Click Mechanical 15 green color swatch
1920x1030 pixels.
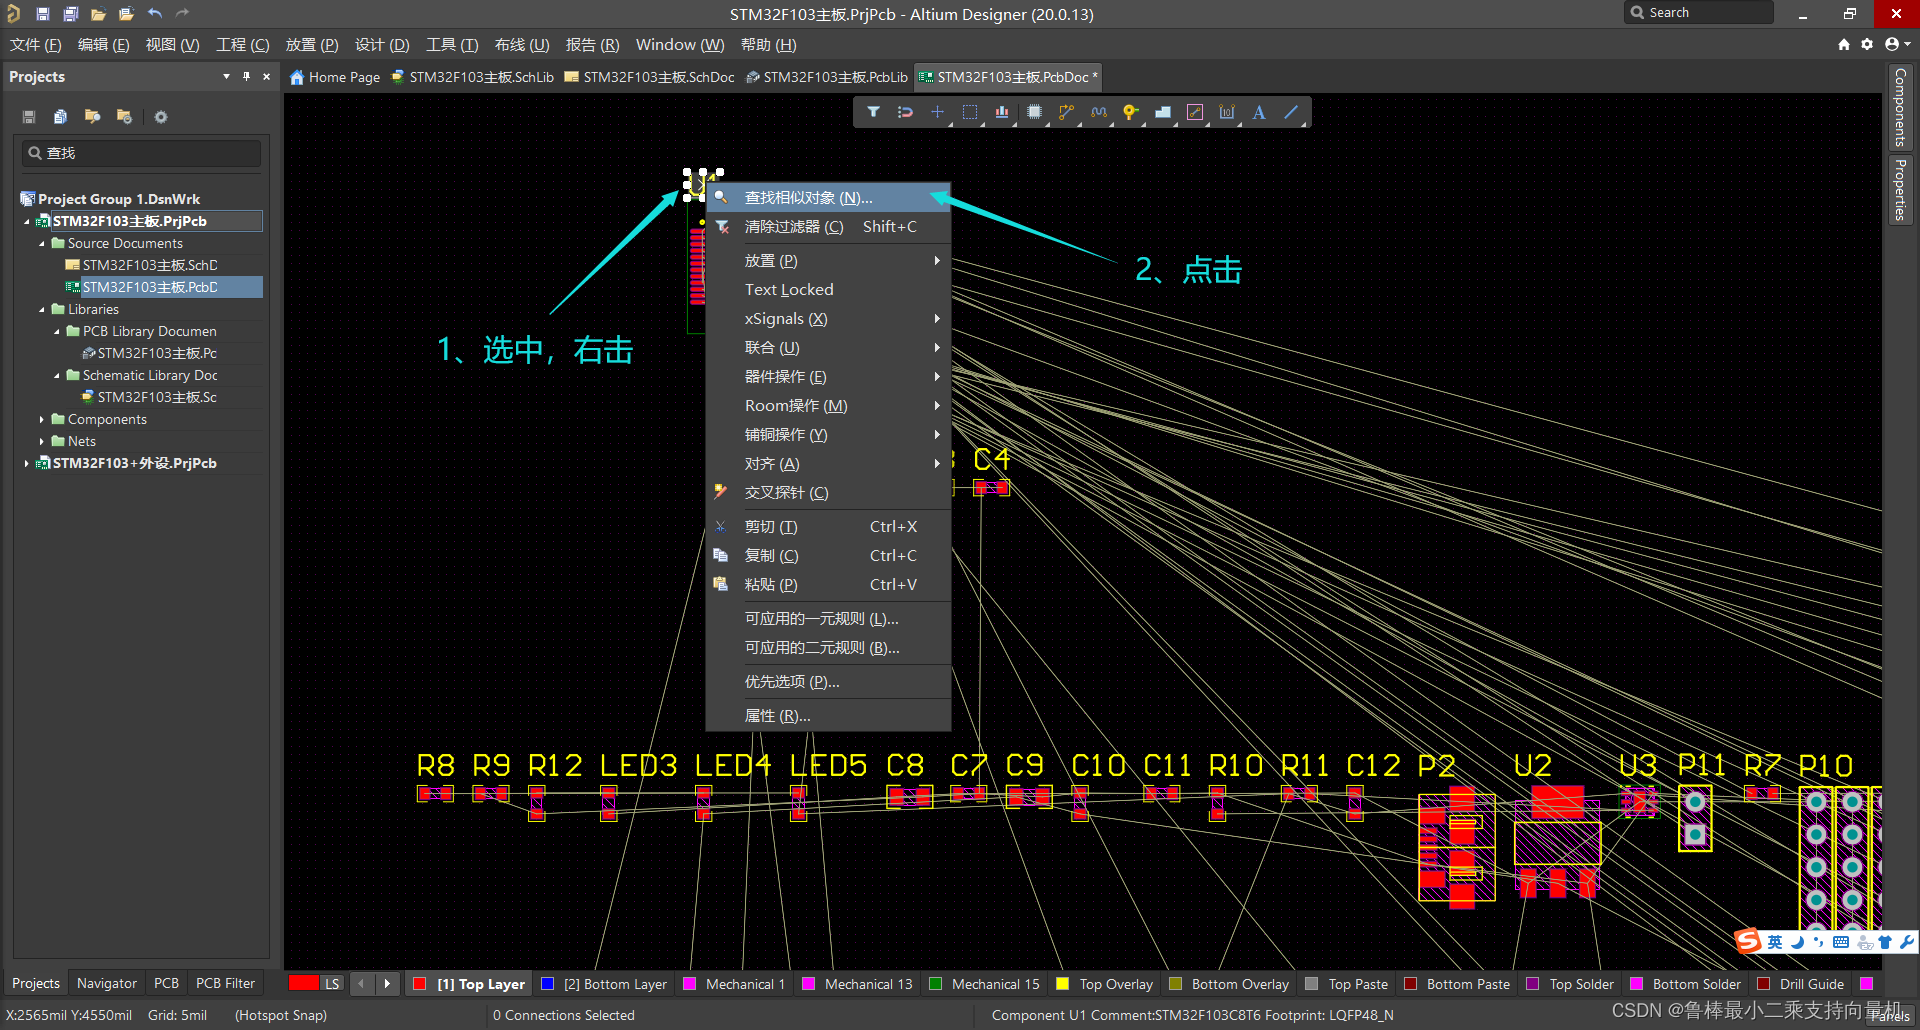(936, 984)
